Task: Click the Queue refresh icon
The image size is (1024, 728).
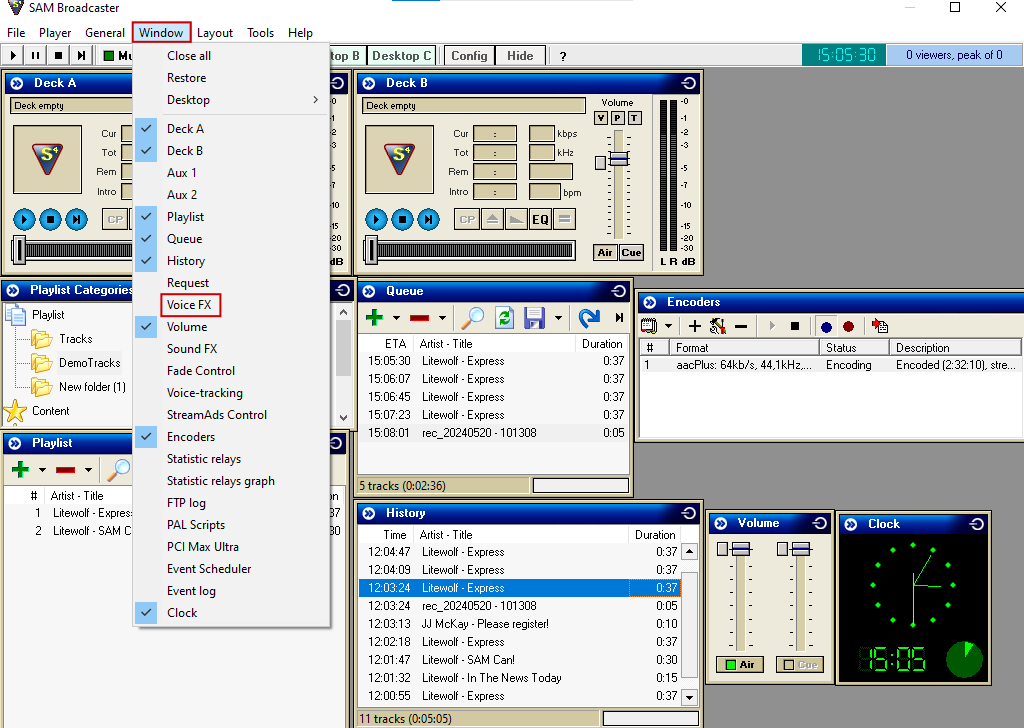Action: click(x=505, y=318)
